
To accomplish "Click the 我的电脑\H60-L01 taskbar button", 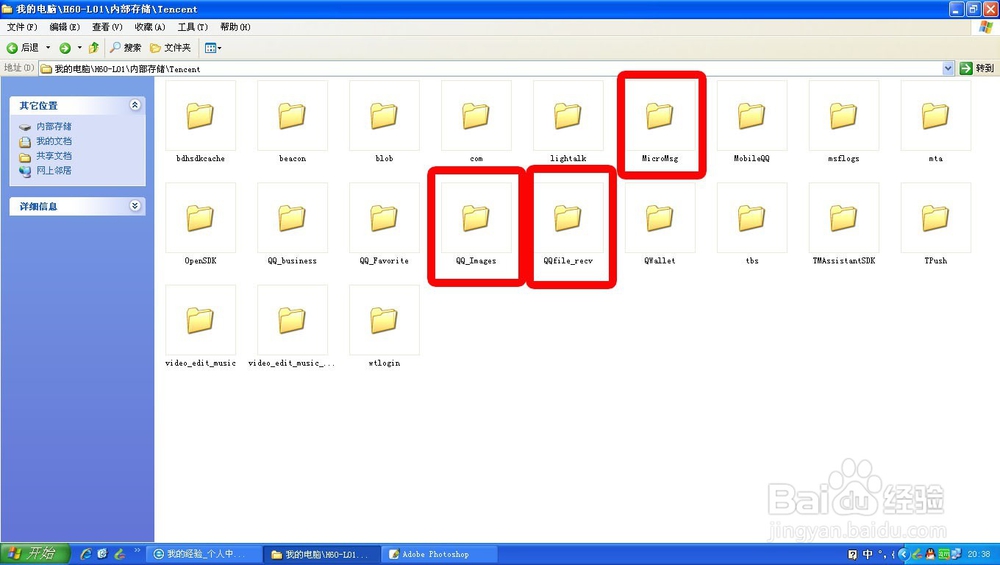I will pyautogui.click(x=323, y=554).
